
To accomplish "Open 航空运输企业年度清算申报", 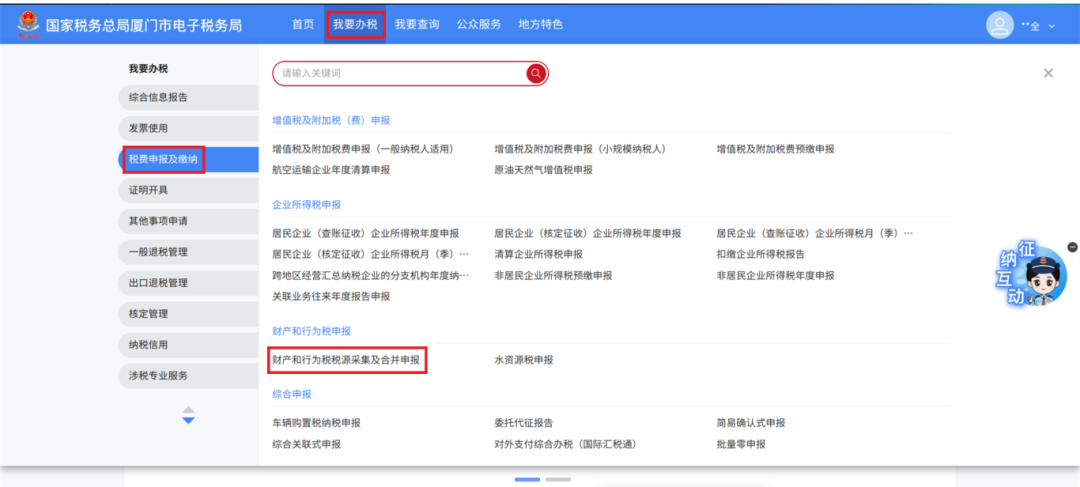I will (331, 170).
